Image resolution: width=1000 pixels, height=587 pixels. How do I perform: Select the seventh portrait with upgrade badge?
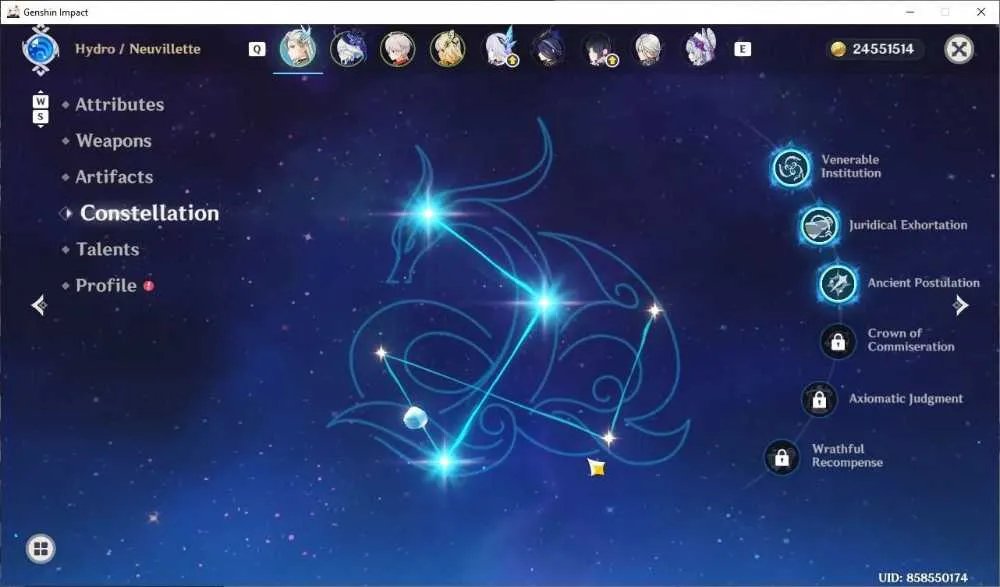[599, 49]
